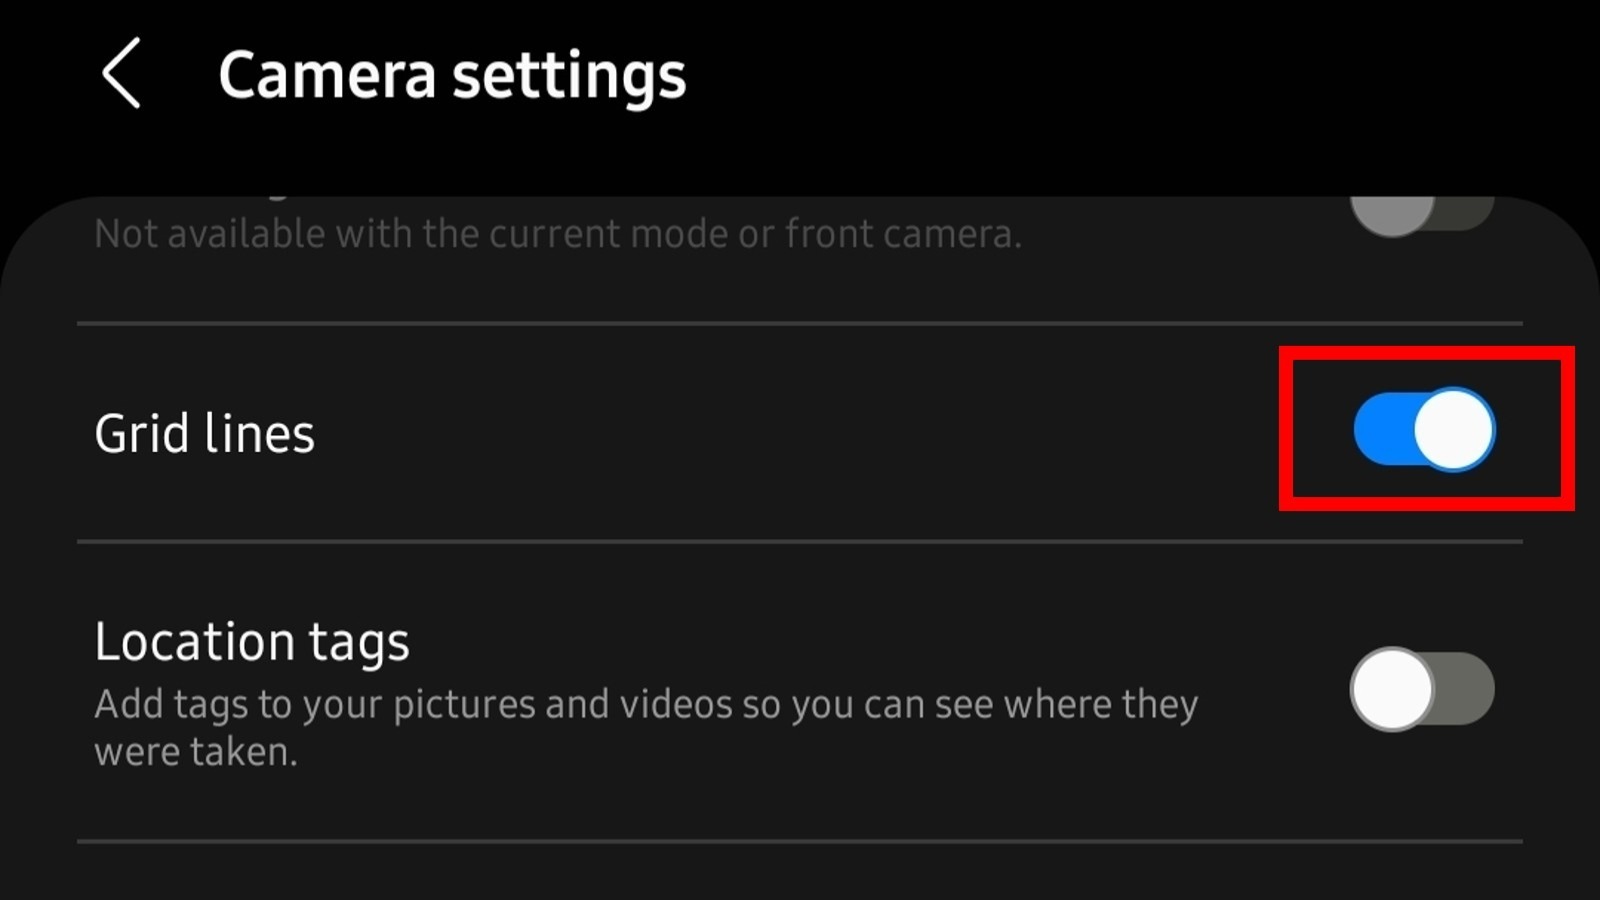Click the "were taken." description line
Viewport: 1600px width, 900px height.
point(196,752)
